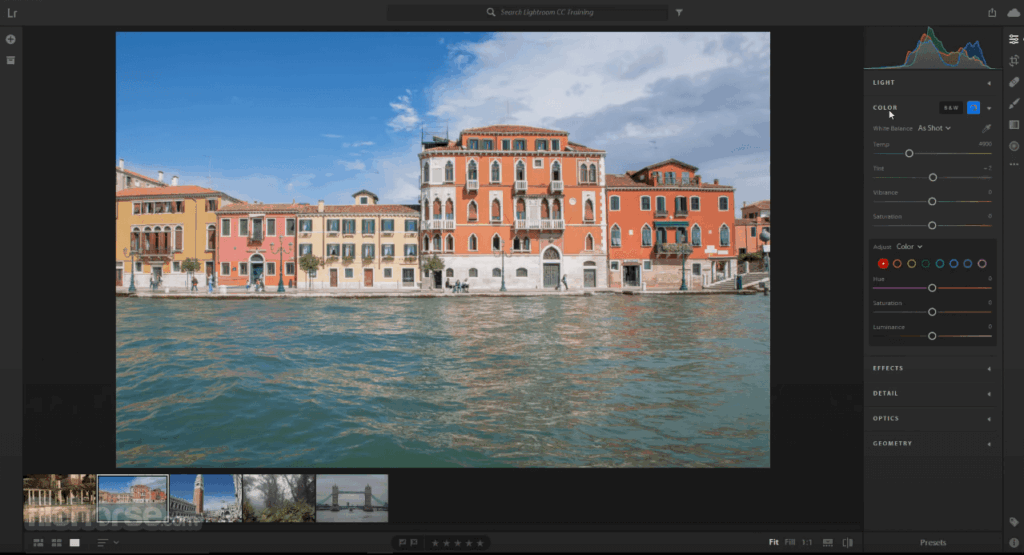Select the Healing Brush tool

click(x=1014, y=82)
